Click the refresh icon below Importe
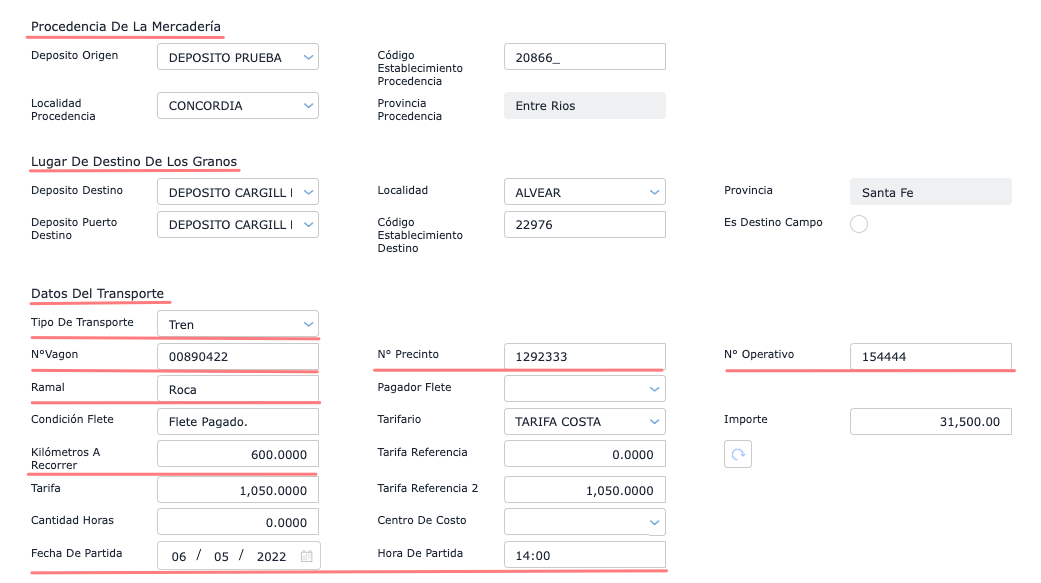Image resolution: width=1041 pixels, height=583 pixels. [738, 454]
